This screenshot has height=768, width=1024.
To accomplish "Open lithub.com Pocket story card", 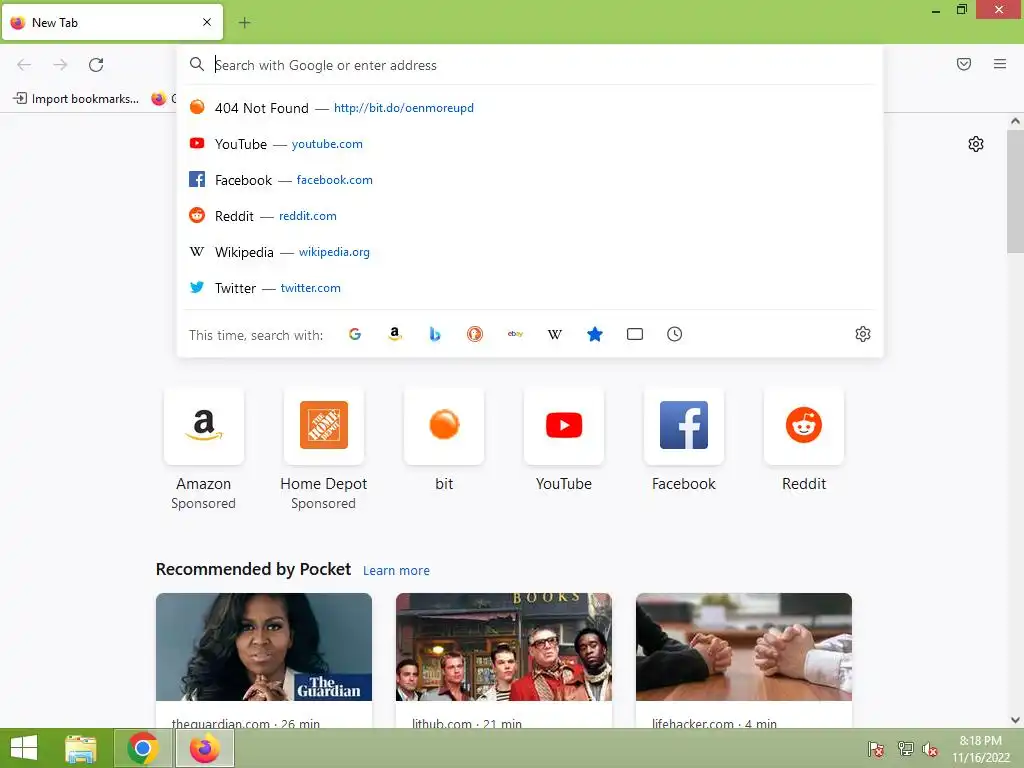I will (504, 660).
